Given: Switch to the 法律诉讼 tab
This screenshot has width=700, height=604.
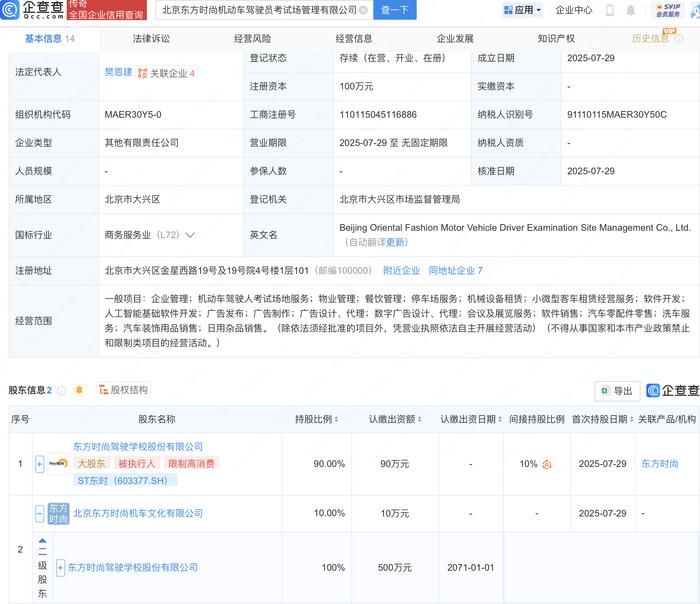Looking at the screenshot, I should pyautogui.click(x=151, y=39).
